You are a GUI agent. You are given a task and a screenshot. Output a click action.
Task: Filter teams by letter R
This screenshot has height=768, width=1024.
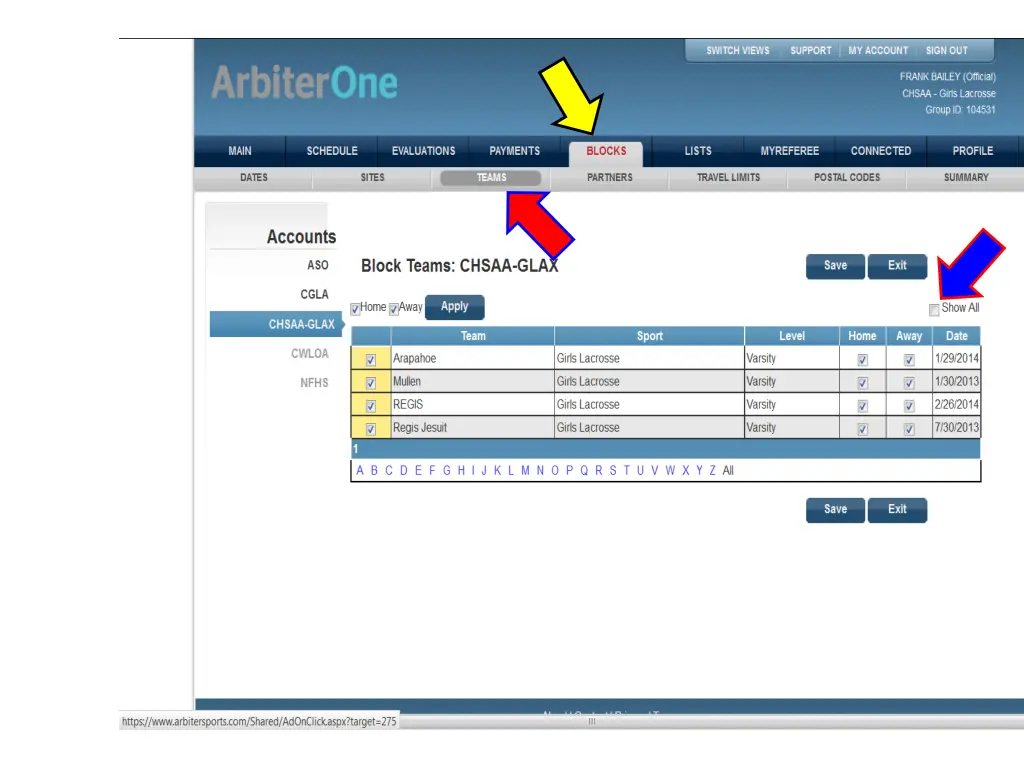(x=598, y=470)
